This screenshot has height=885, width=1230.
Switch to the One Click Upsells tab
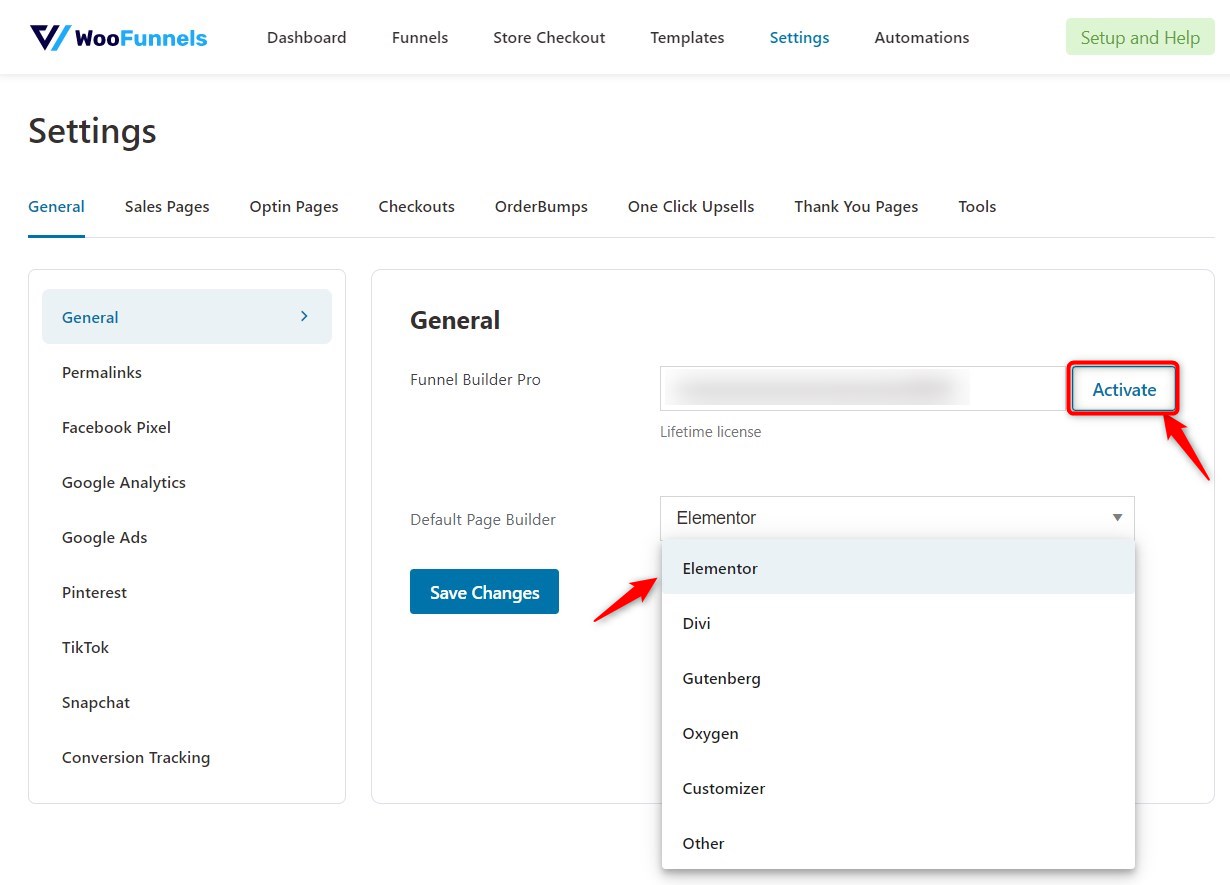point(691,207)
